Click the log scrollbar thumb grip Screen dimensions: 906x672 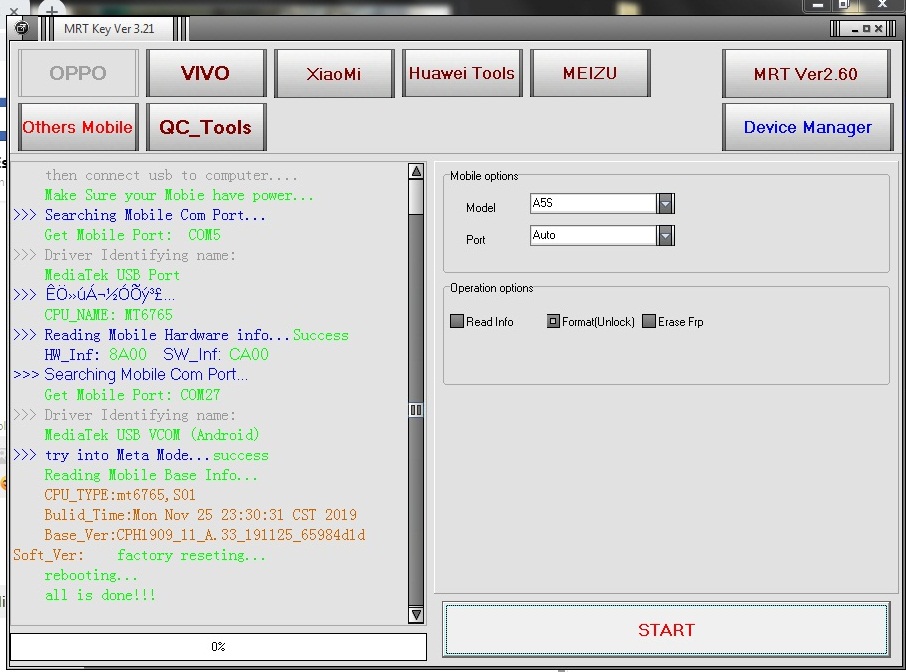(x=415, y=410)
